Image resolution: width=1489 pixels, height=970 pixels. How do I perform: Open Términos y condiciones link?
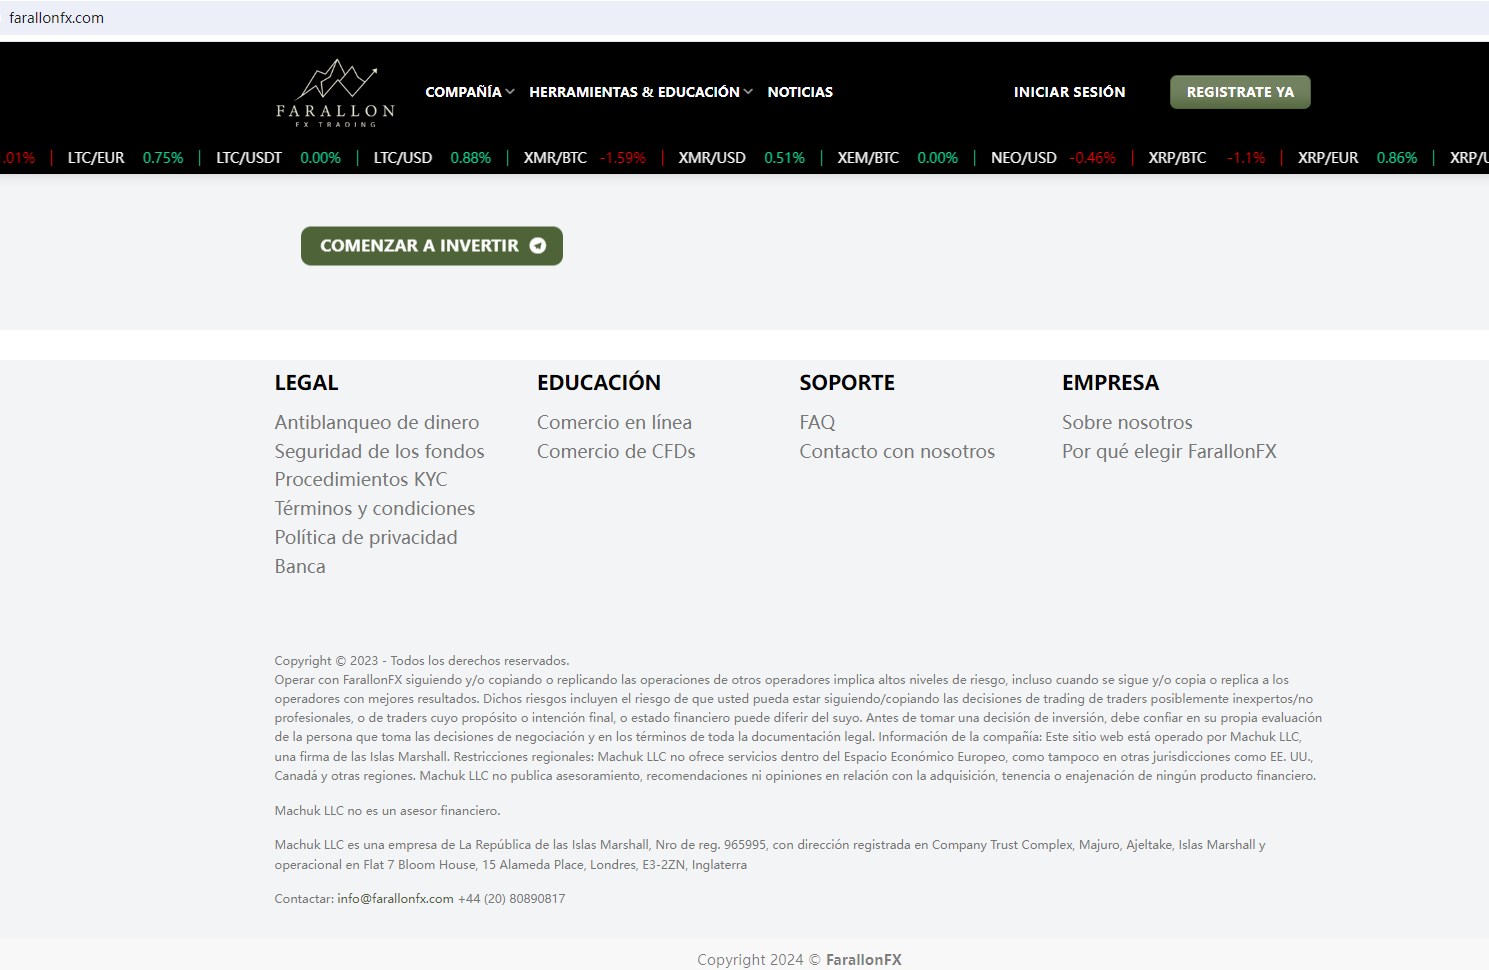click(x=375, y=508)
